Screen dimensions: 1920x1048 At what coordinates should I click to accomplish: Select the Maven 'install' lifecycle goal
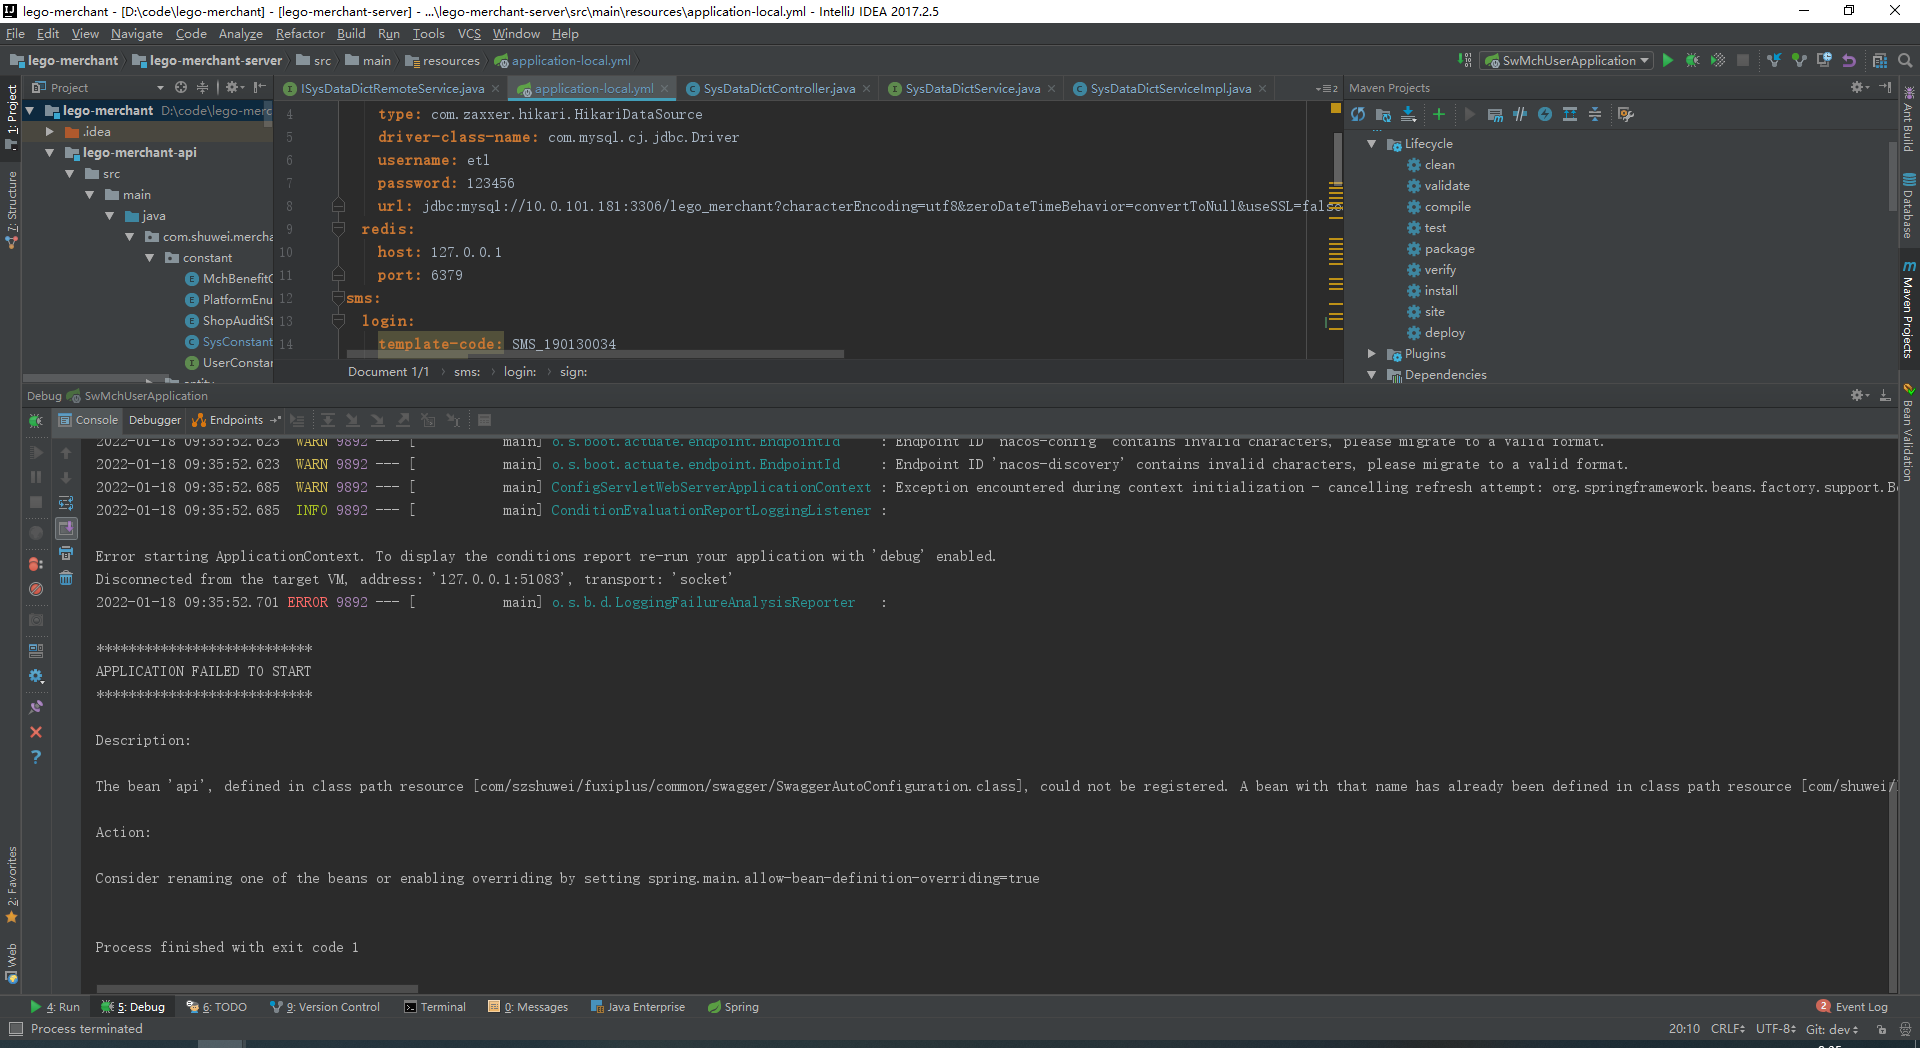1441,291
